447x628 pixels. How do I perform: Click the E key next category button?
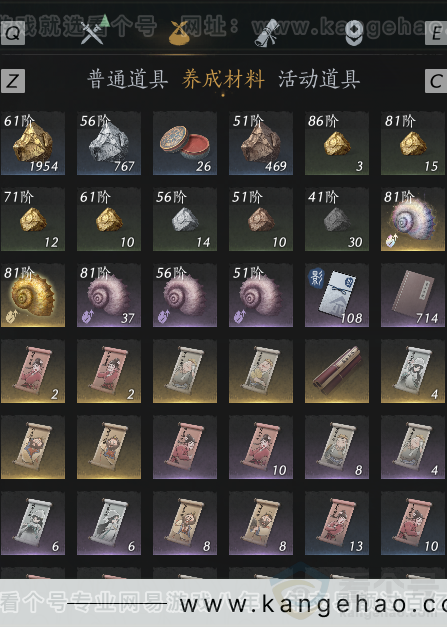click(x=436, y=33)
